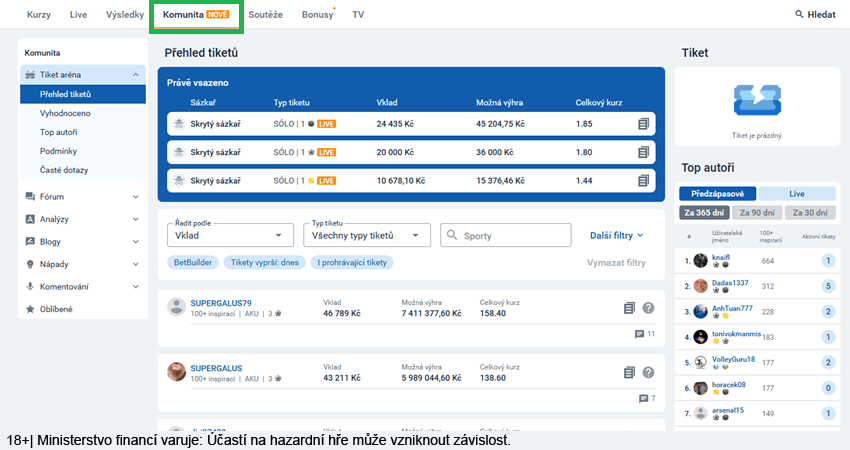Screen dimensions: 850x450
Task: Open the Komunita NOVÉ tab
Action: coord(196,15)
